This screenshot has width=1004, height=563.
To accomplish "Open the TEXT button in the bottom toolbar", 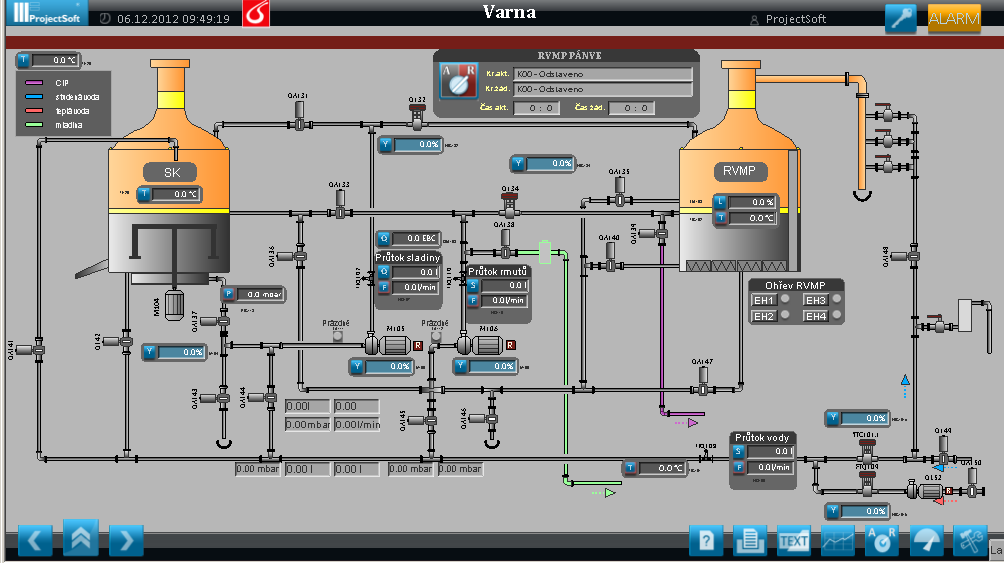I will point(794,541).
